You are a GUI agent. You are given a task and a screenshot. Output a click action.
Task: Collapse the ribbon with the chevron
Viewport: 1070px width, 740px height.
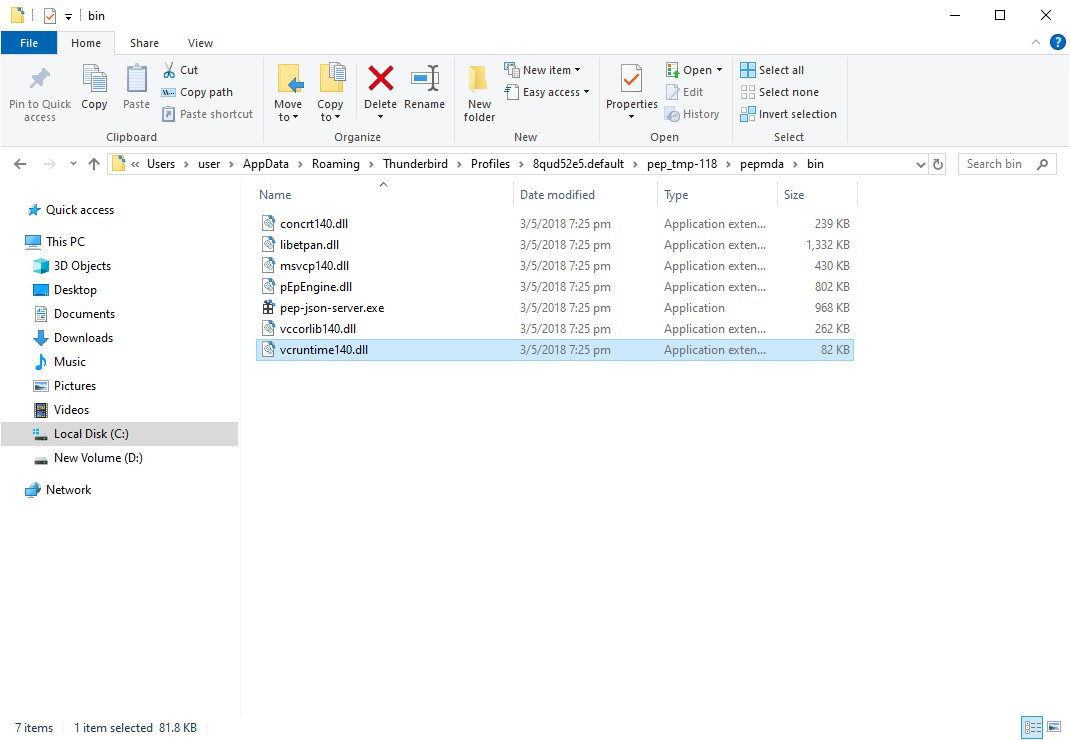[x=1035, y=42]
